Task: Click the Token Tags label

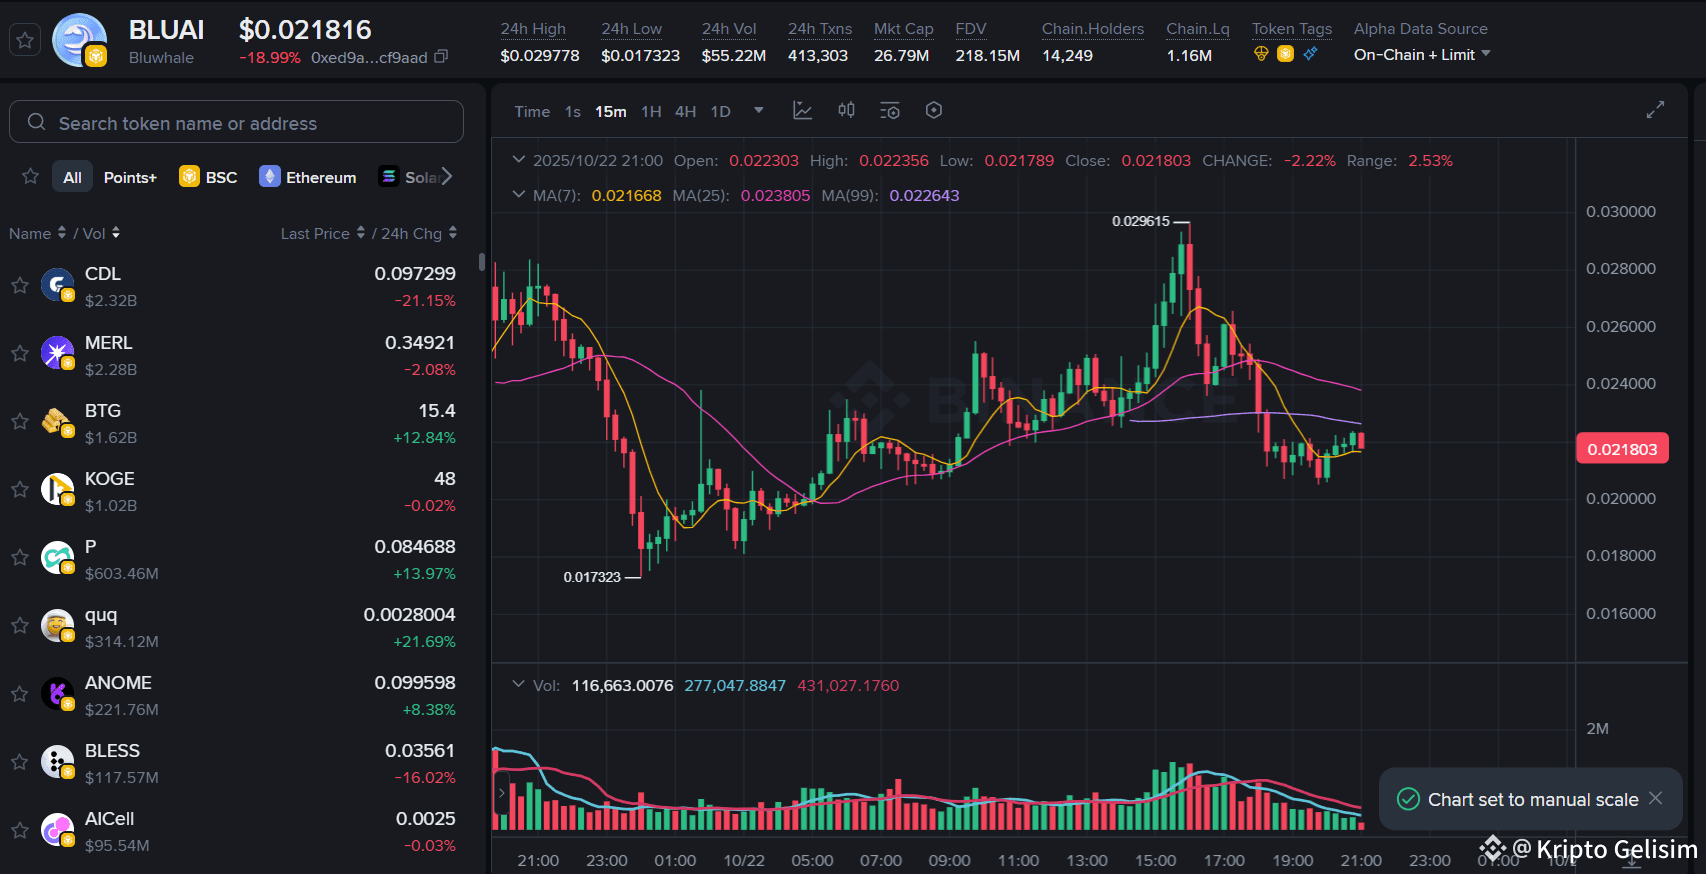Action: coord(1292,28)
